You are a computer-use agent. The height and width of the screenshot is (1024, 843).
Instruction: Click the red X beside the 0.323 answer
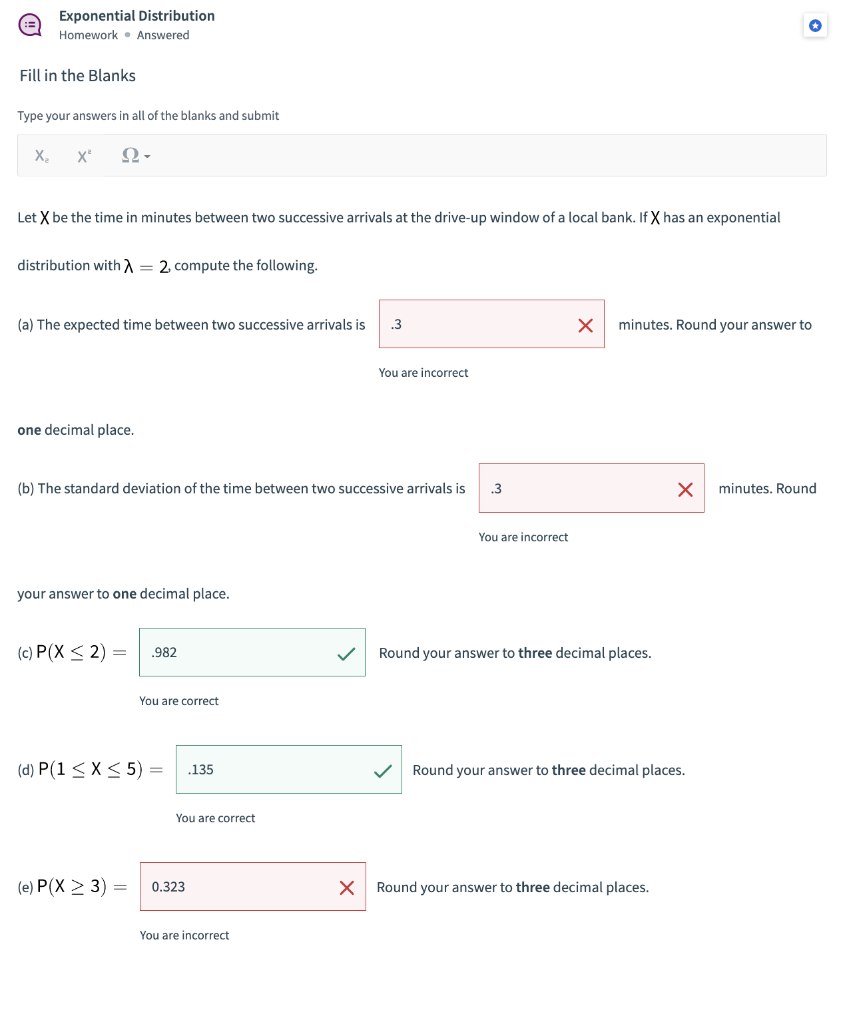(347, 886)
